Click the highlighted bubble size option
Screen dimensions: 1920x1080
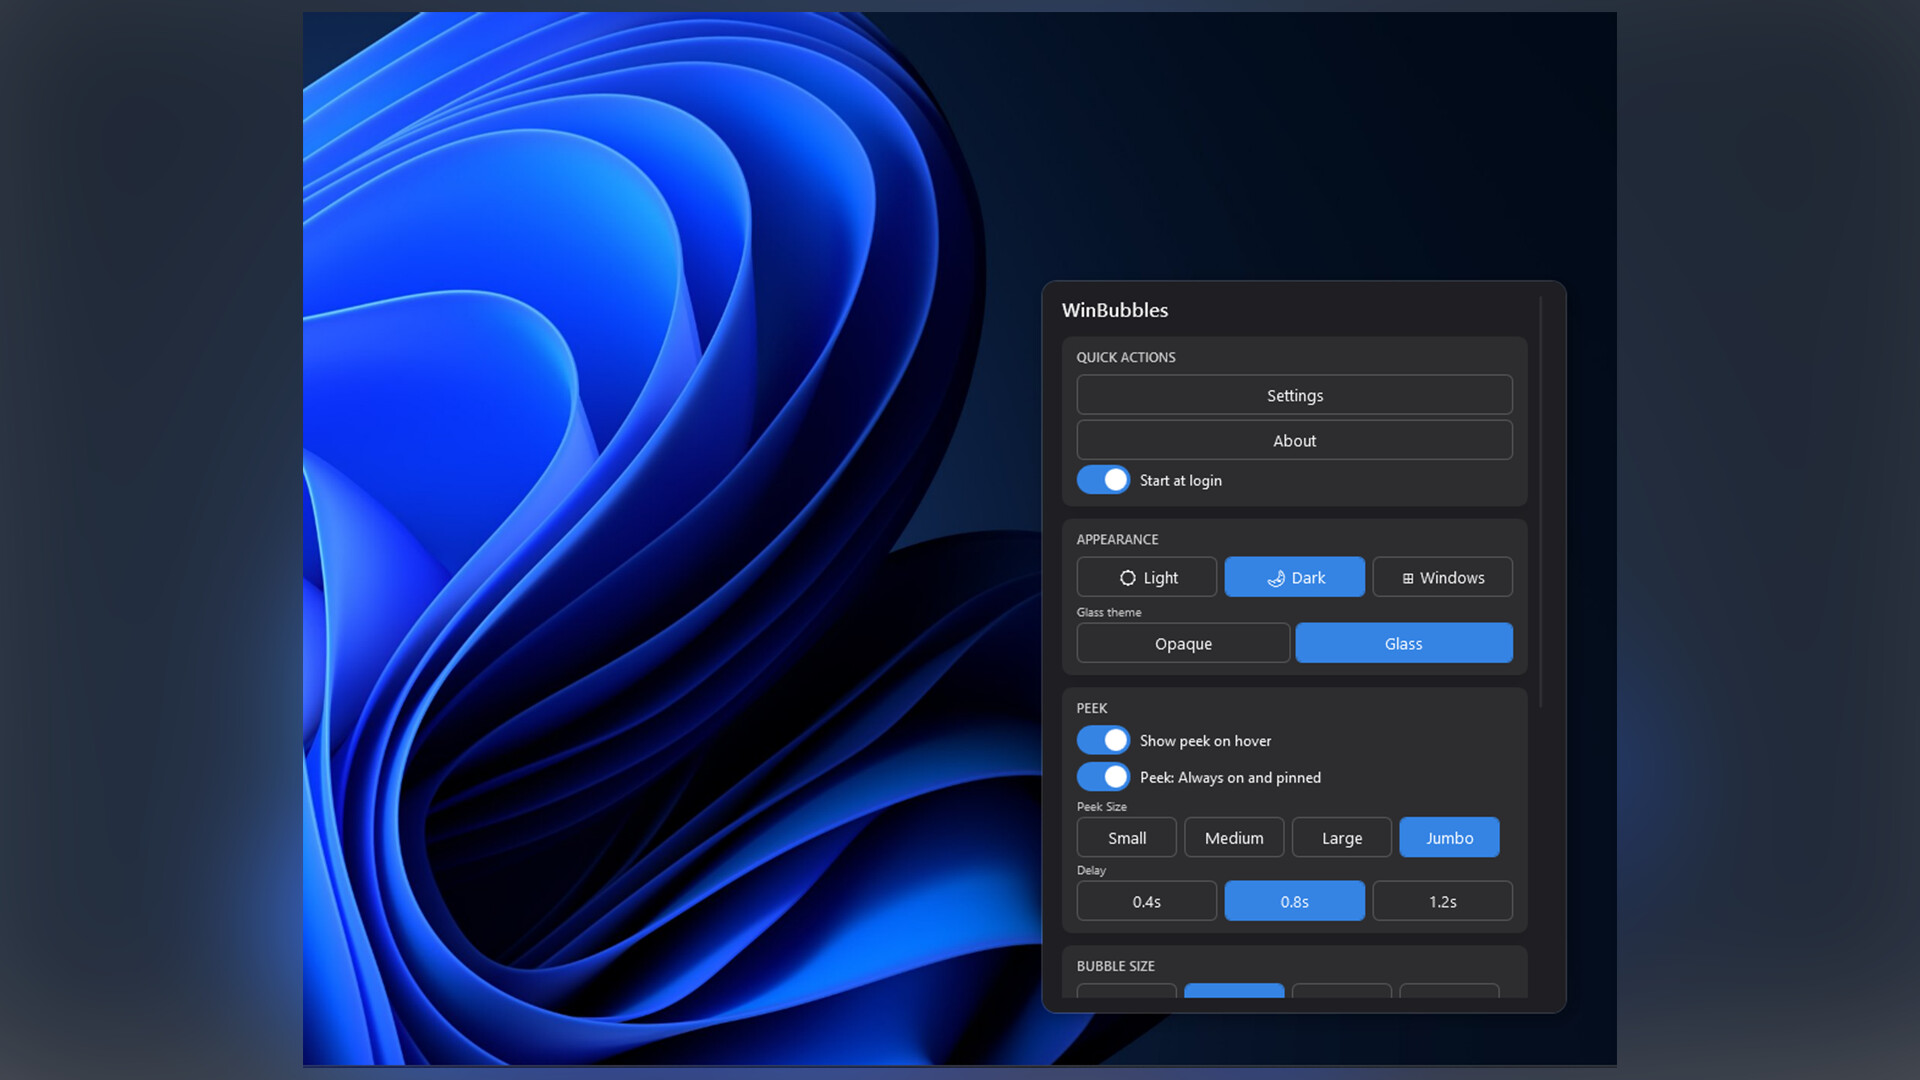(x=1234, y=993)
